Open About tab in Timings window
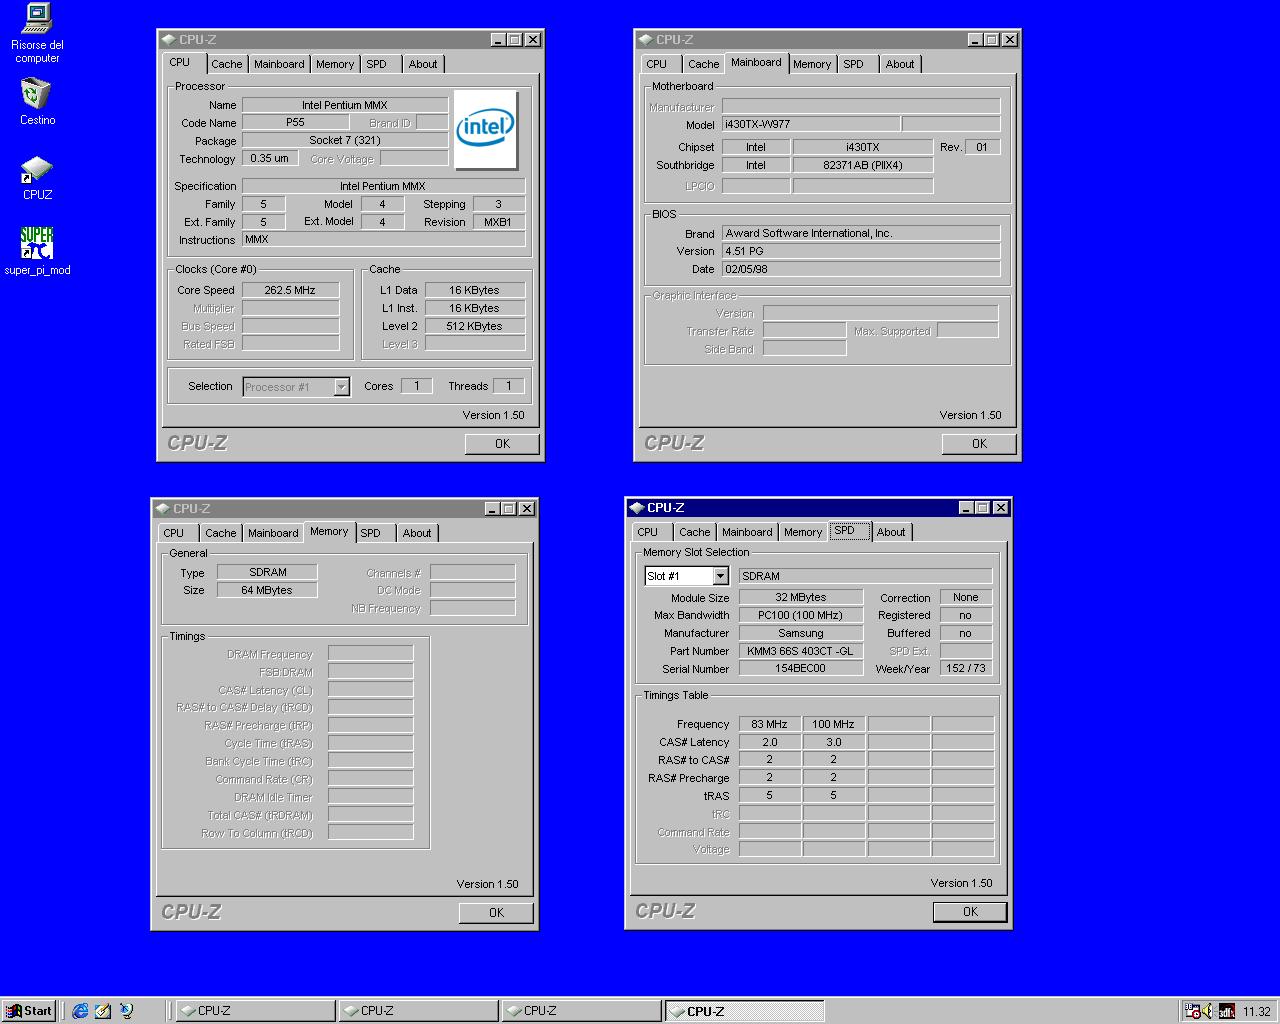 coord(417,533)
